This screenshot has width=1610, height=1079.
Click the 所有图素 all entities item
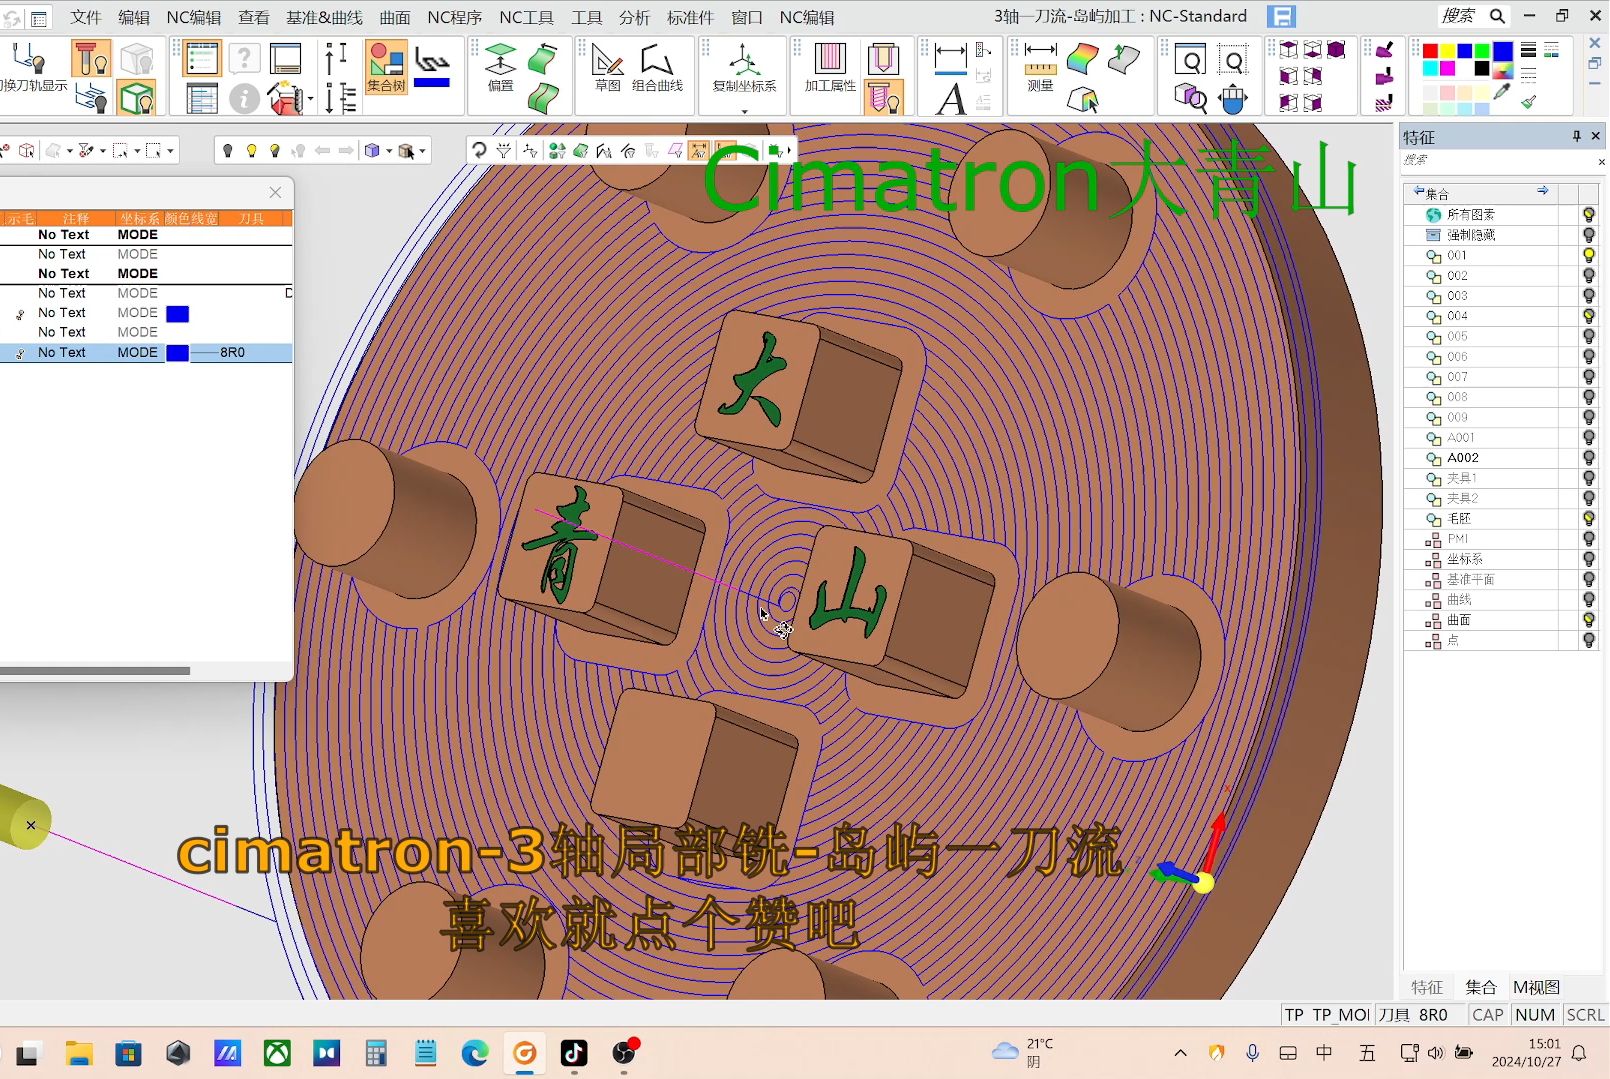[x=1470, y=215]
